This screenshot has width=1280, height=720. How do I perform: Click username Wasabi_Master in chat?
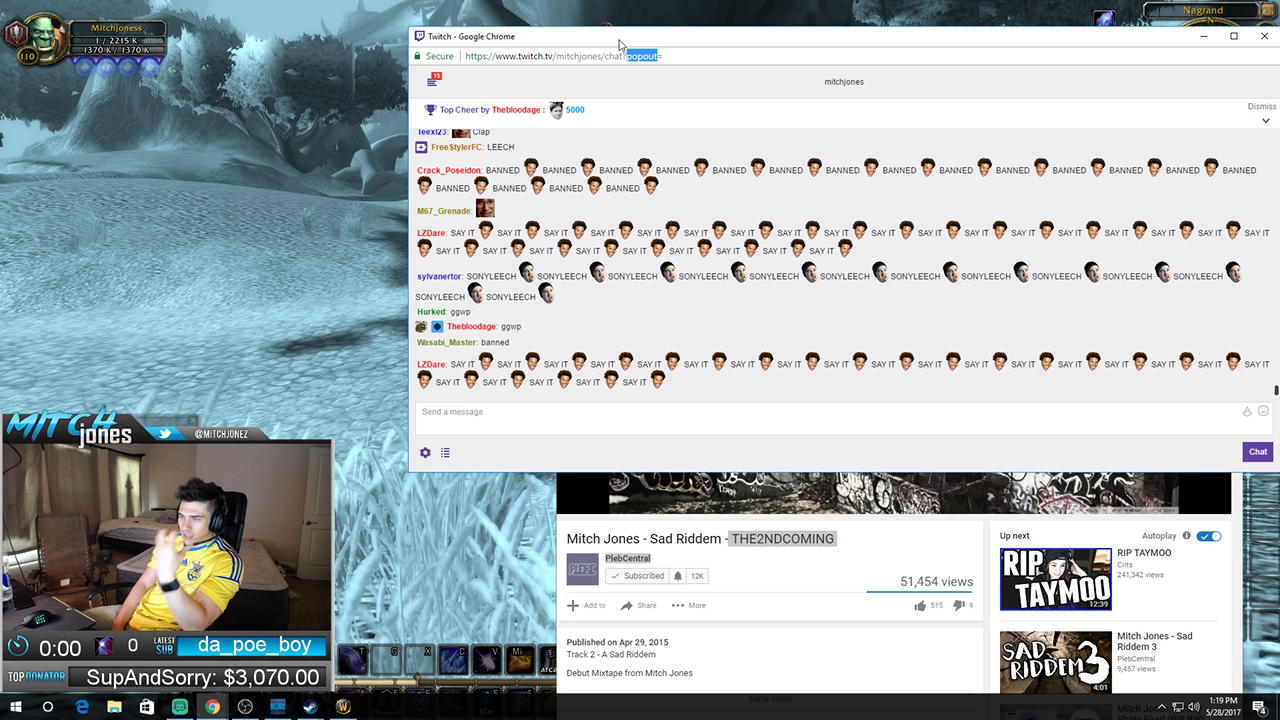tap(446, 343)
